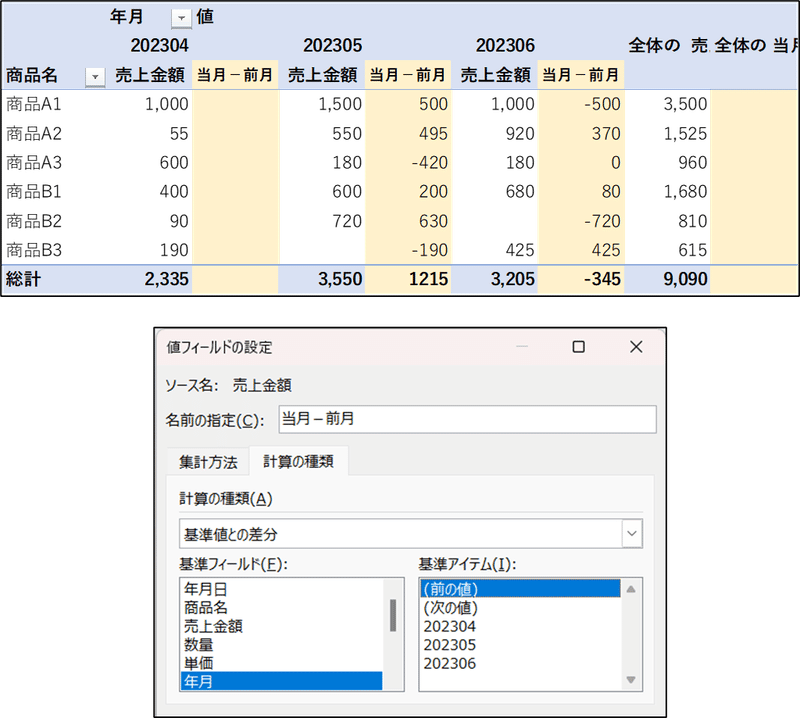800x718 pixels.
Task: Open the 商品名 filter dropdown
Action: tap(95, 77)
